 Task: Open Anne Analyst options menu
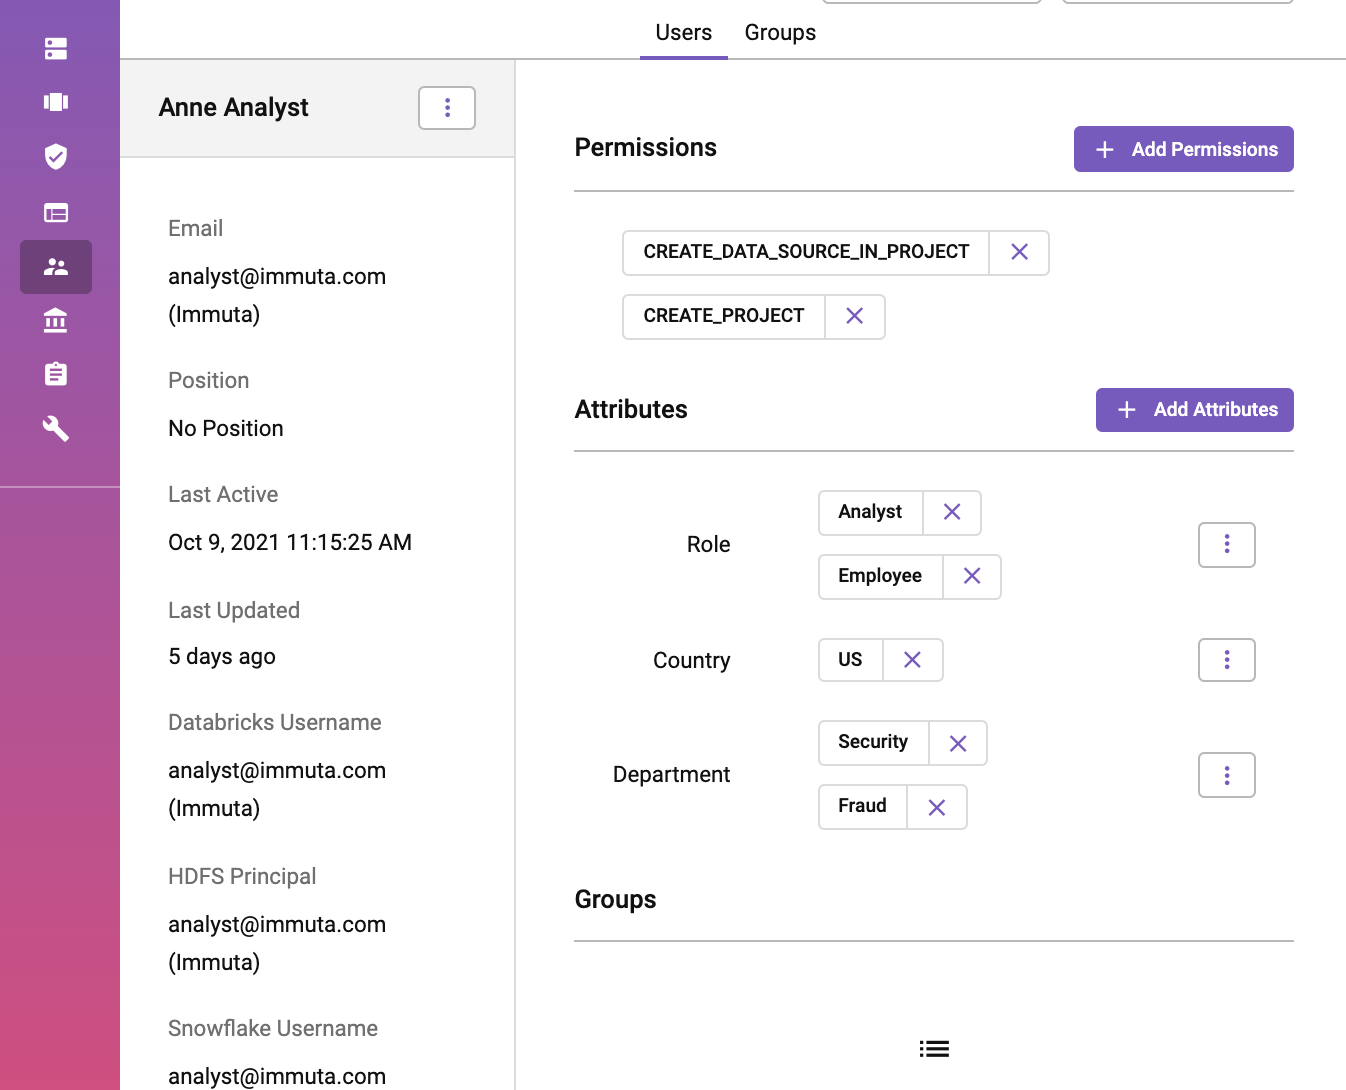[447, 108]
